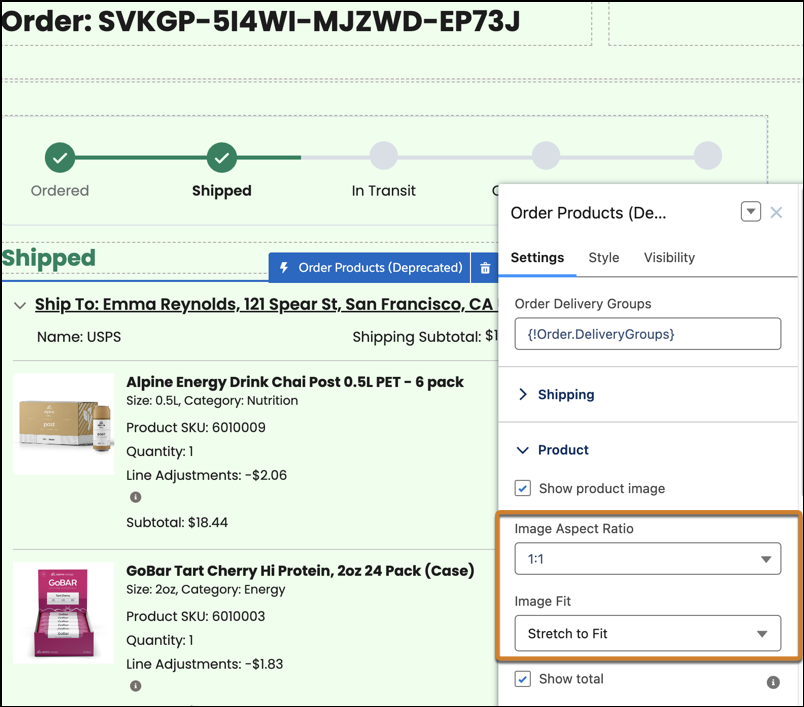Click info icon below Alpine line adjustments
Viewport: 804px width, 707px height.
coord(135,497)
